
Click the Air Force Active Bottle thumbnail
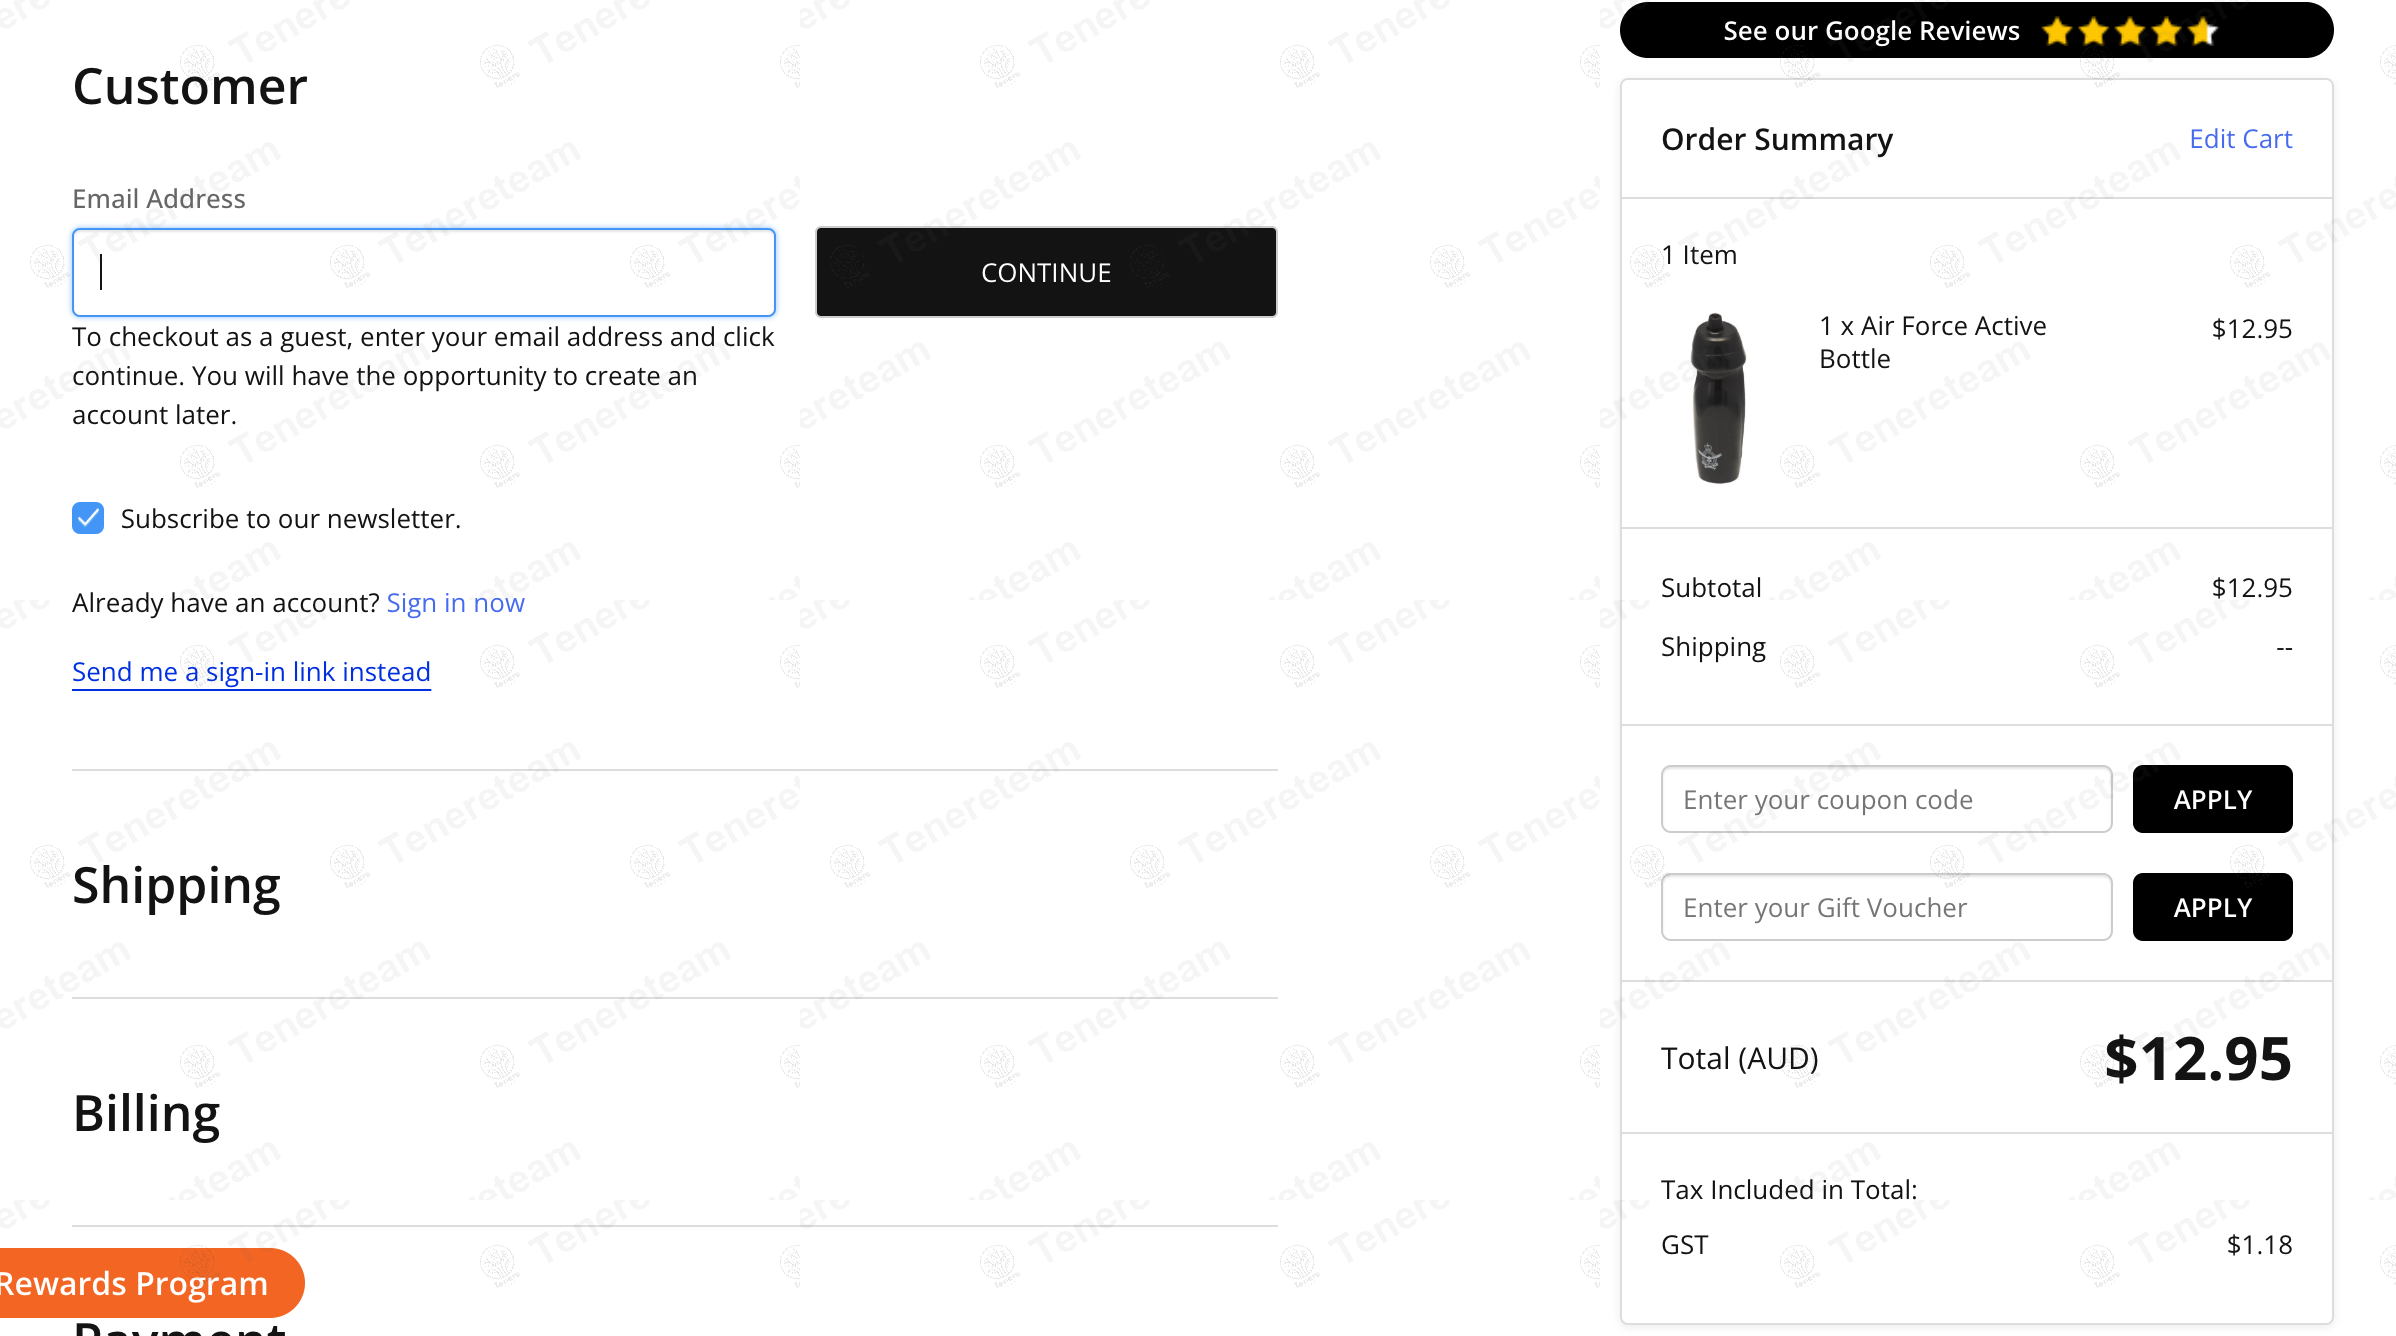pos(1718,398)
